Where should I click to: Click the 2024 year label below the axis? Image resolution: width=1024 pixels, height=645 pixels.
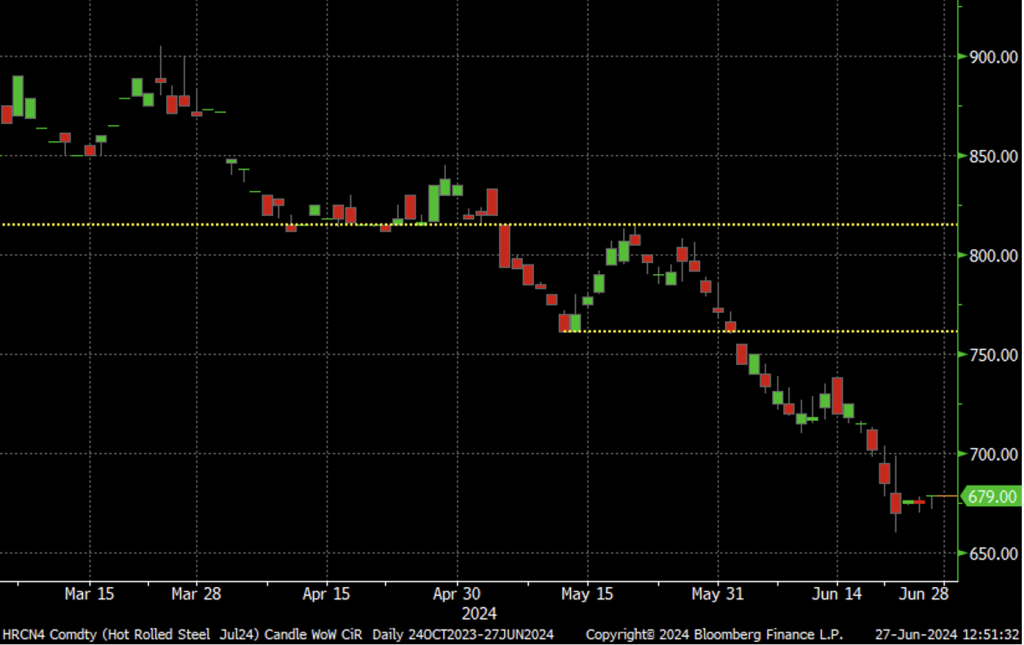(x=478, y=613)
